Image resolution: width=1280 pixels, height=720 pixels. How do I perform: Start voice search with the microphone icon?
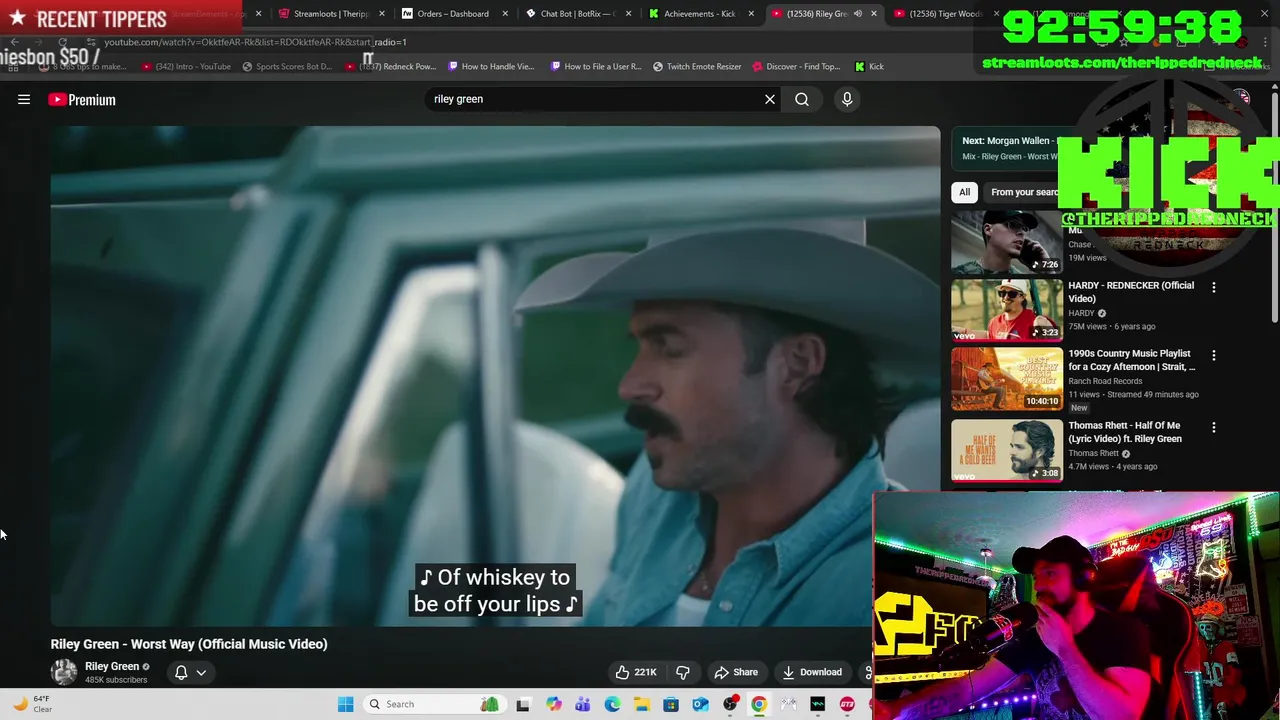click(x=847, y=99)
